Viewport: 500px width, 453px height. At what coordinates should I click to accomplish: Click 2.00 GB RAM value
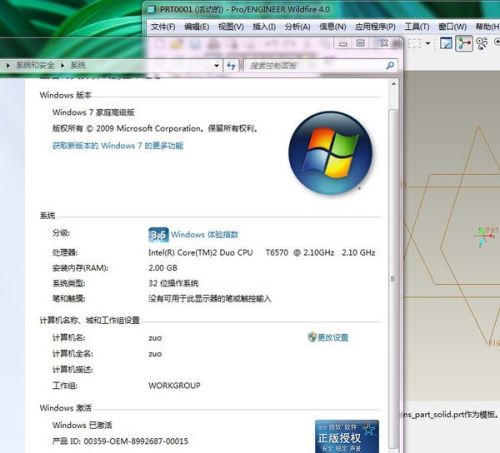coord(163,268)
